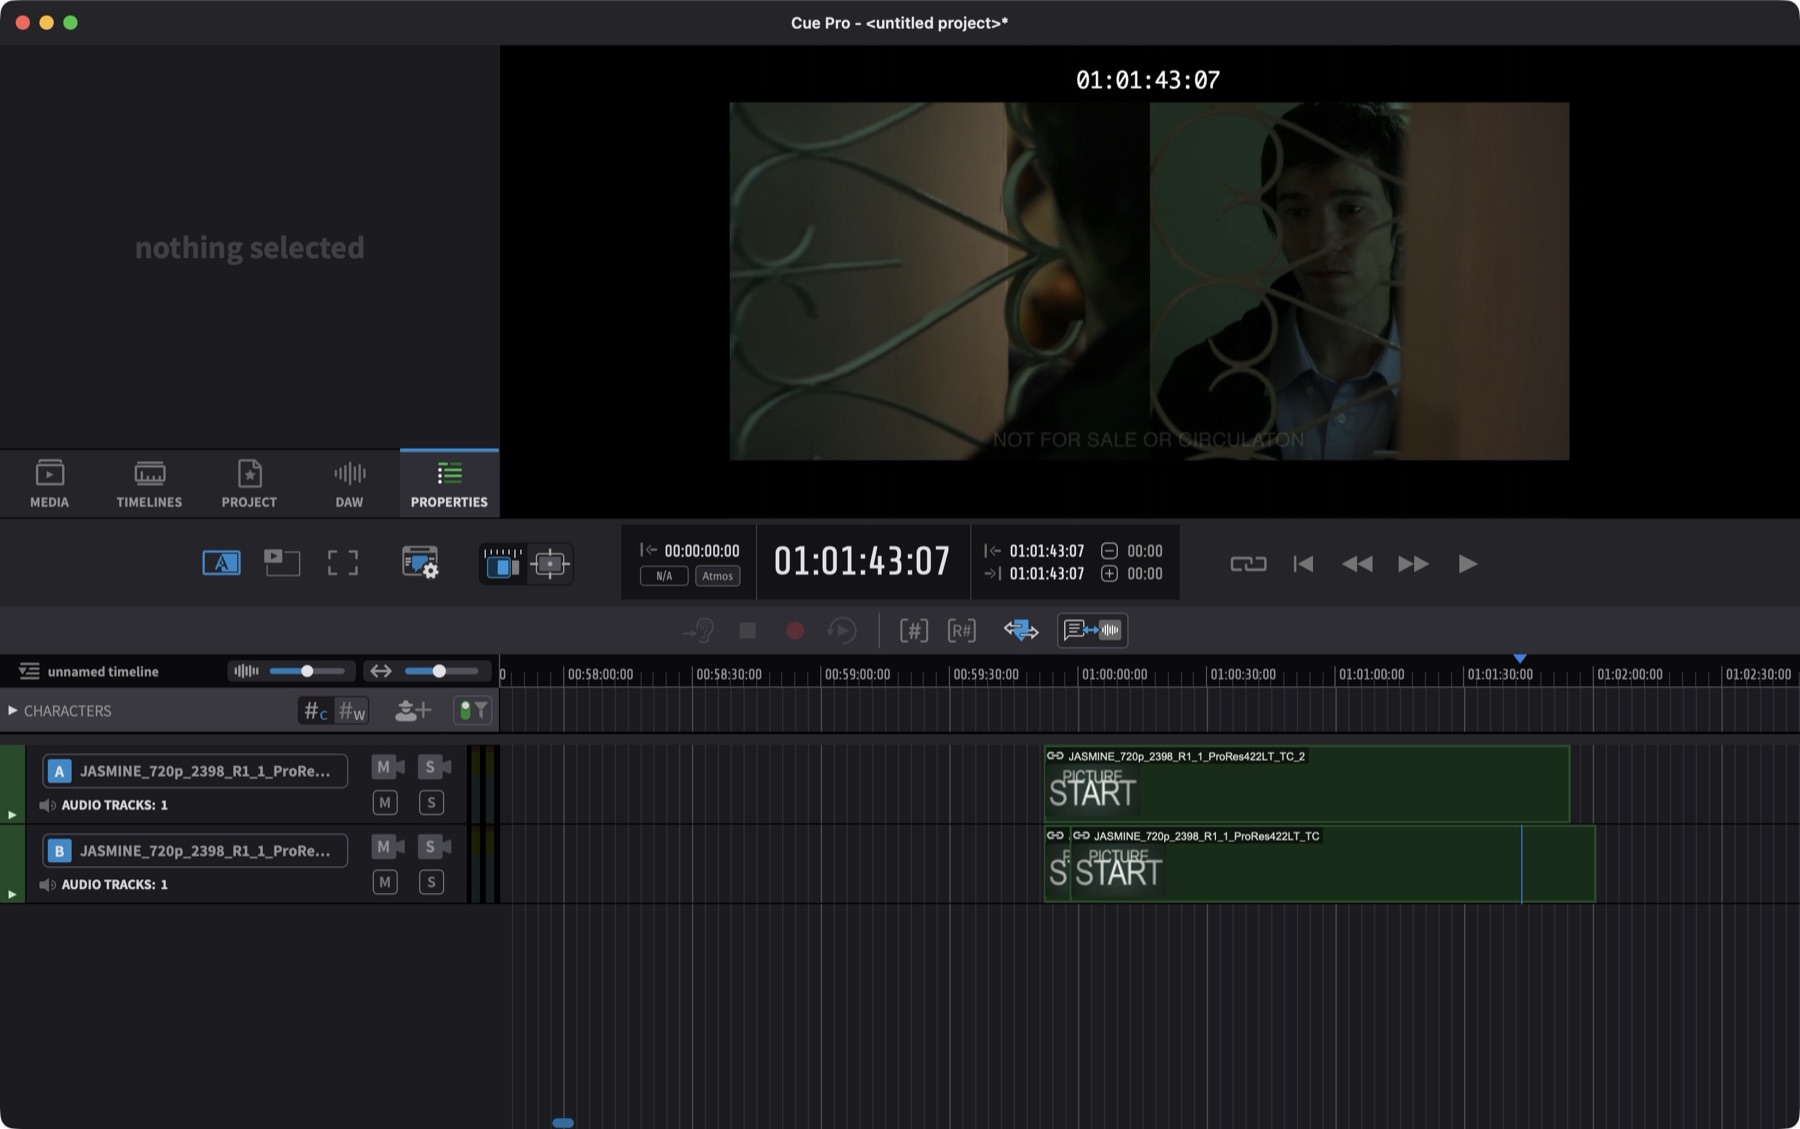The image size is (1800, 1129).
Task: Click the plus post-roll stepper icon
Action: (1109, 574)
